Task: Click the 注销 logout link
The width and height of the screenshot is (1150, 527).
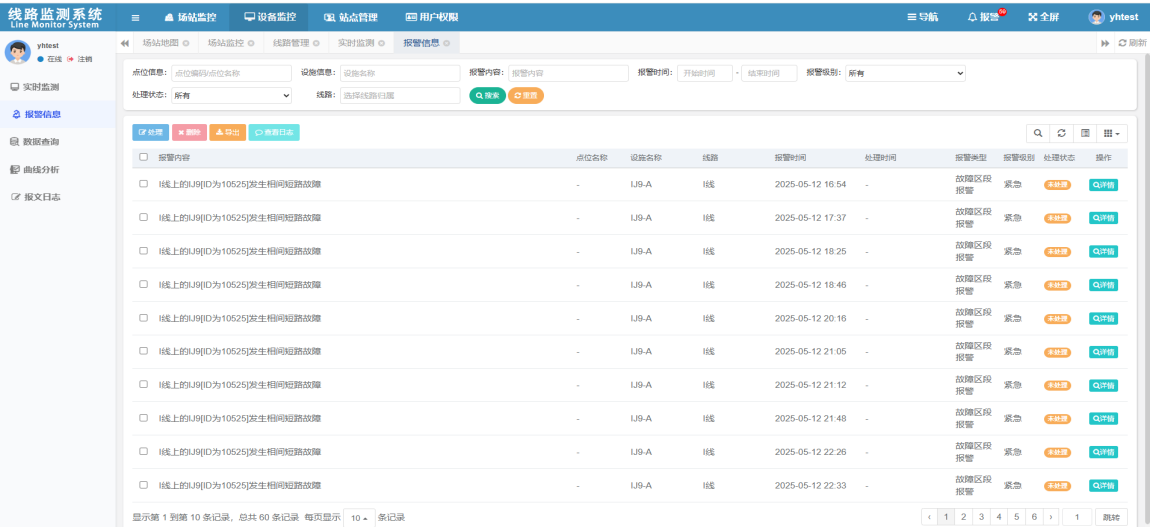Action: pos(80,59)
